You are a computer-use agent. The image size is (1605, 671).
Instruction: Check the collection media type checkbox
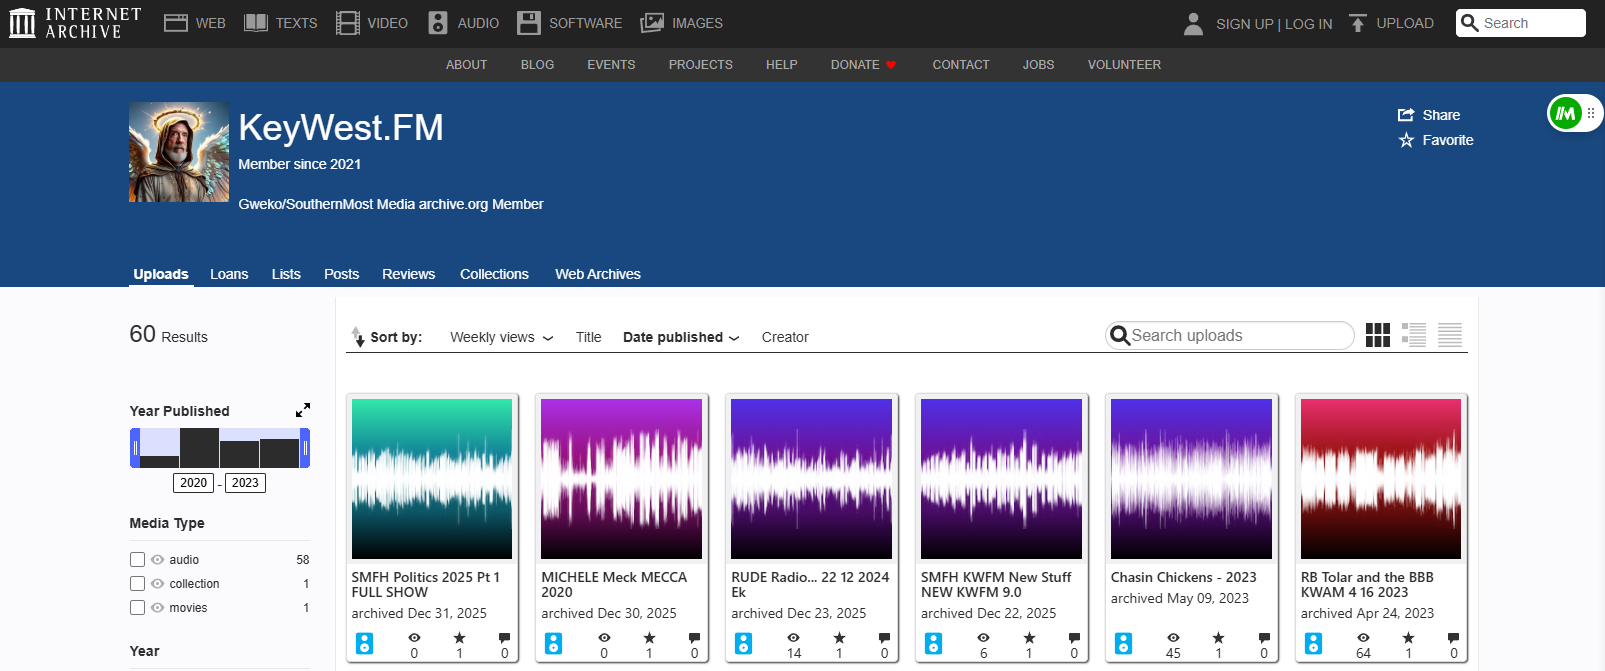tap(138, 584)
